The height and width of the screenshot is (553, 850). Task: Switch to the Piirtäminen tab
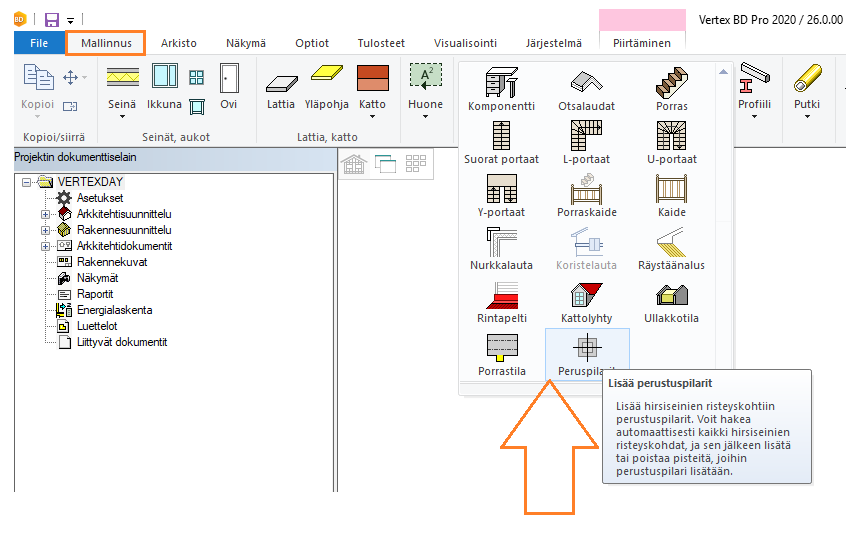pyautogui.click(x=642, y=43)
